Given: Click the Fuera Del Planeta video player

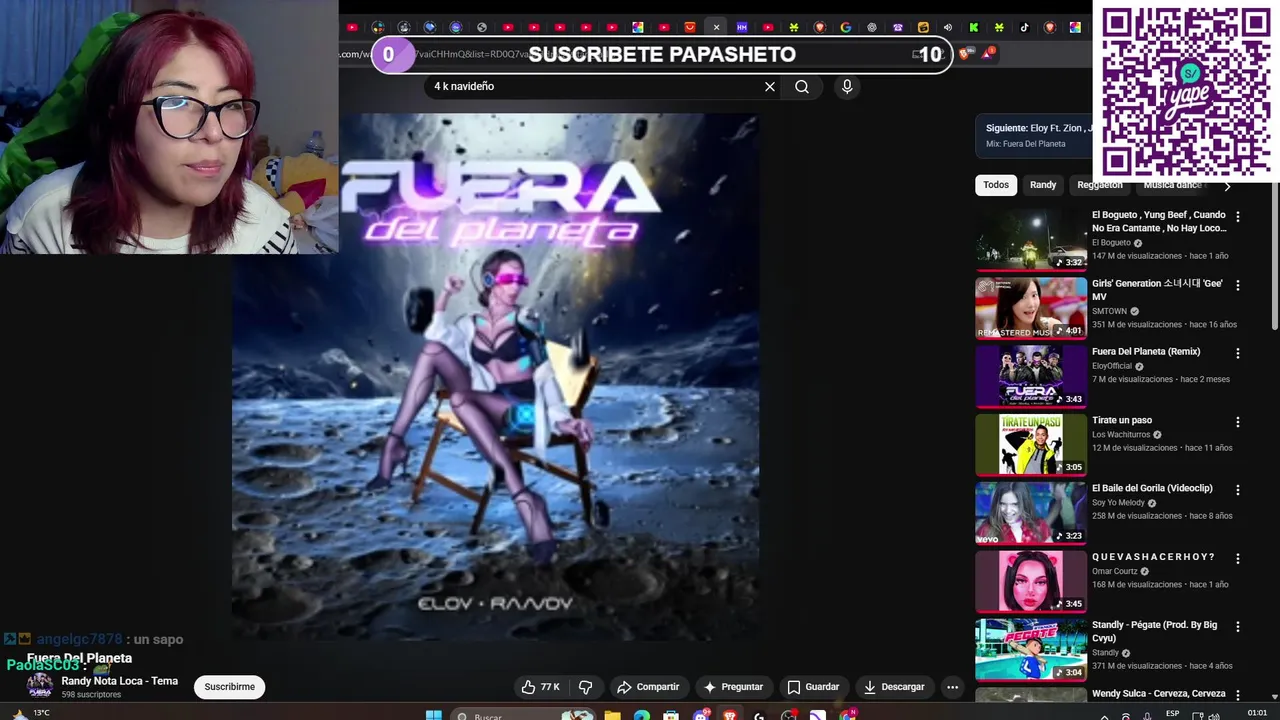Looking at the screenshot, I should [495, 376].
